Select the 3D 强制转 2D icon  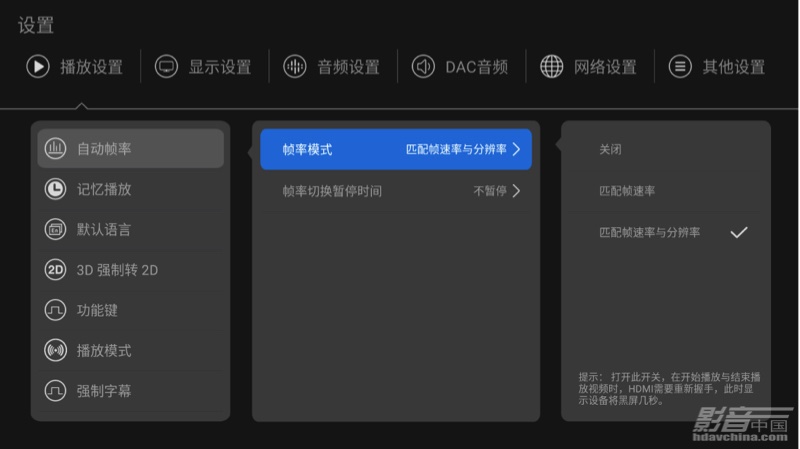click(55, 270)
